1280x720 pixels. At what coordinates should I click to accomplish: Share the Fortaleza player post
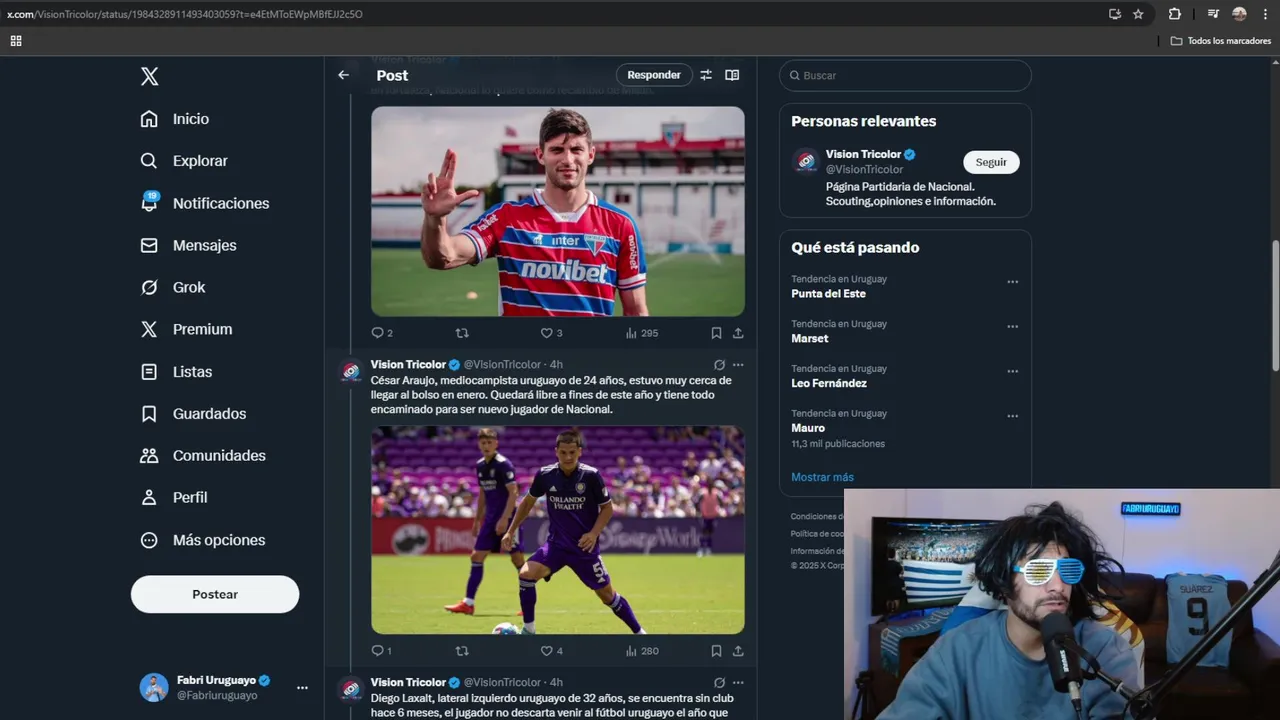[x=738, y=333]
